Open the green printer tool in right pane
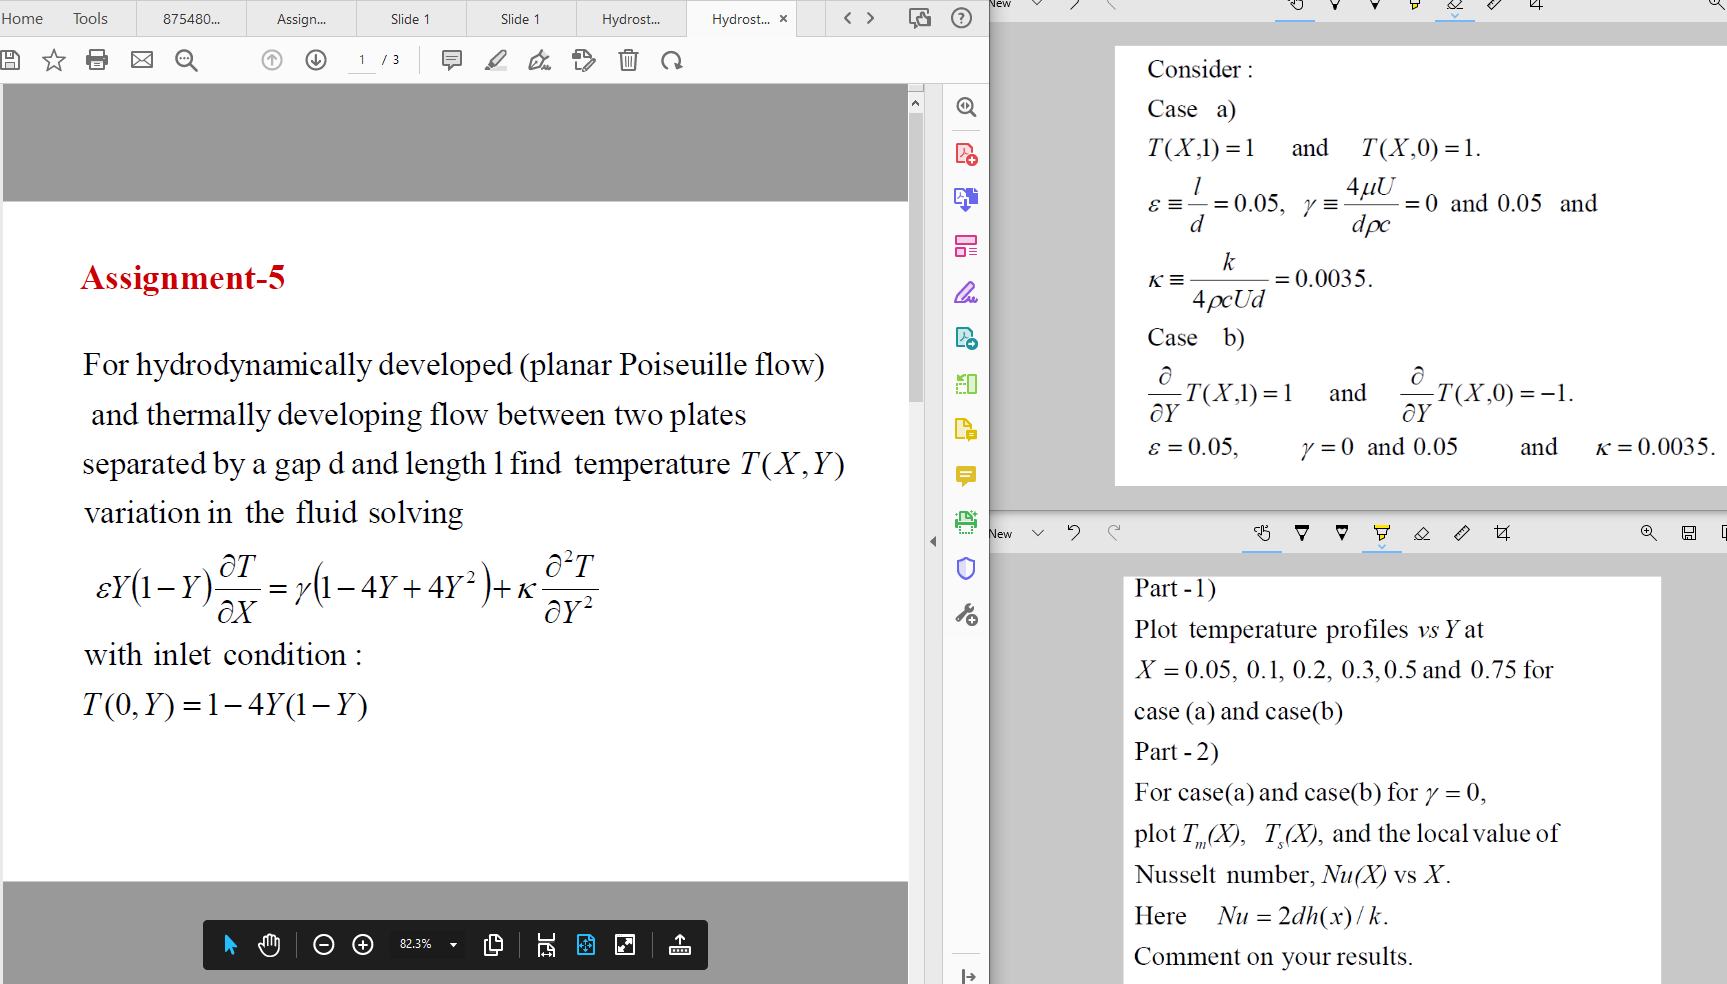Viewport: 1727px width, 984px height. tap(966, 521)
